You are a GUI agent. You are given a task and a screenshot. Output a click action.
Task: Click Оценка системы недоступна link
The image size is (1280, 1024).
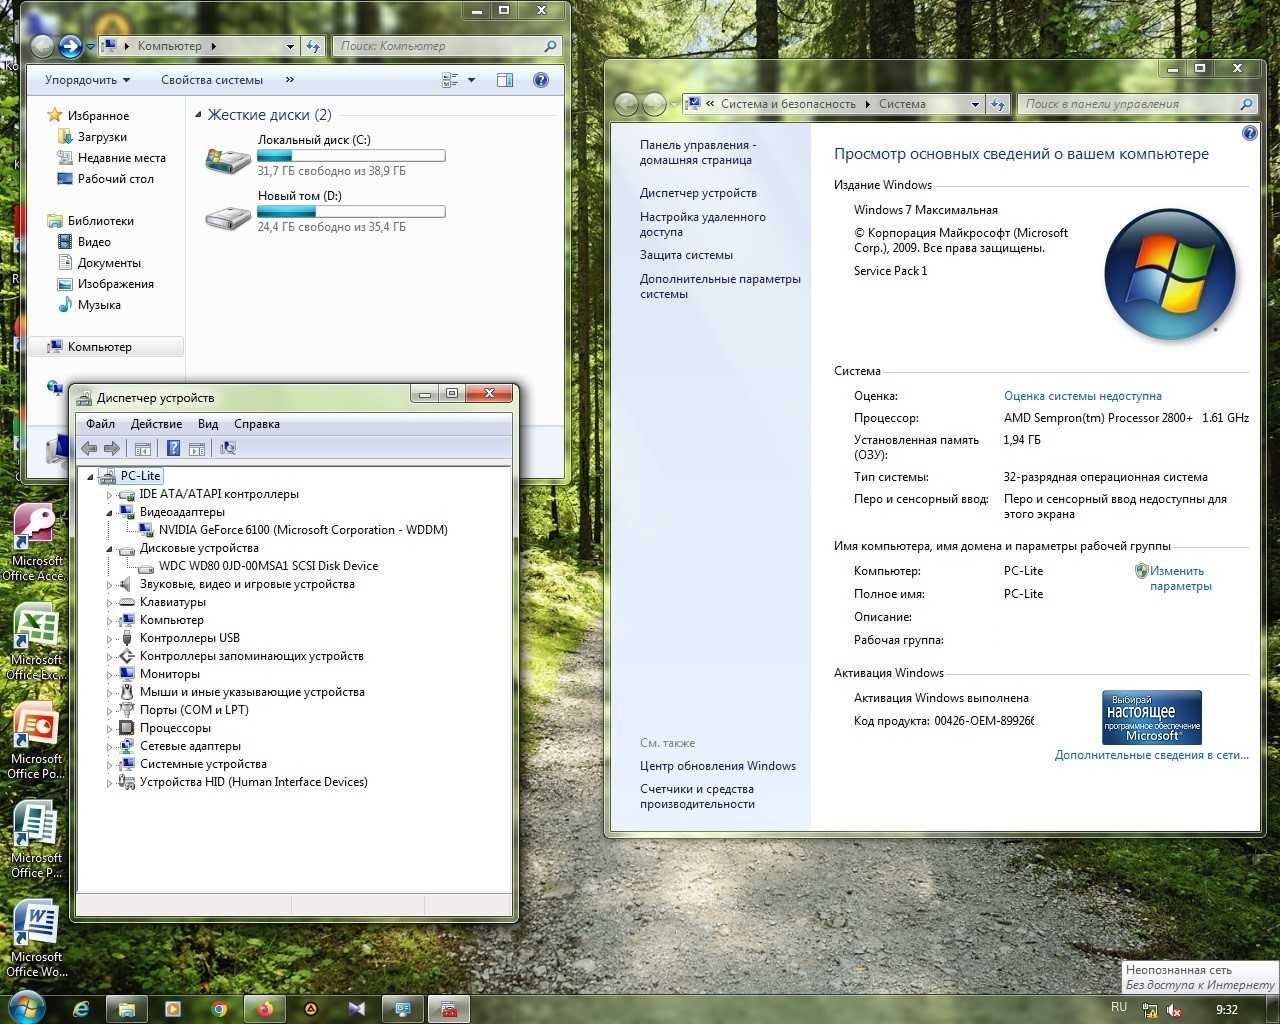tap(1083, 396)
